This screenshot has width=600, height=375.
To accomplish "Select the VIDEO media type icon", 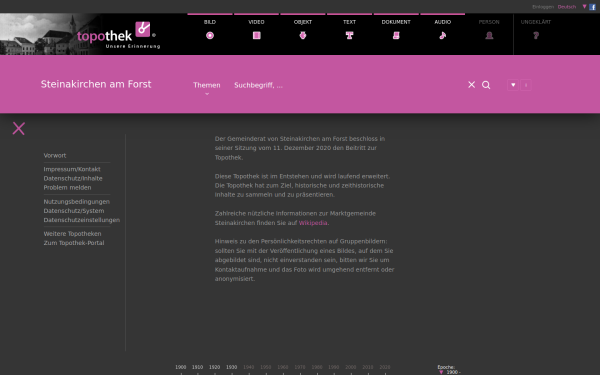I will (256, 36).
